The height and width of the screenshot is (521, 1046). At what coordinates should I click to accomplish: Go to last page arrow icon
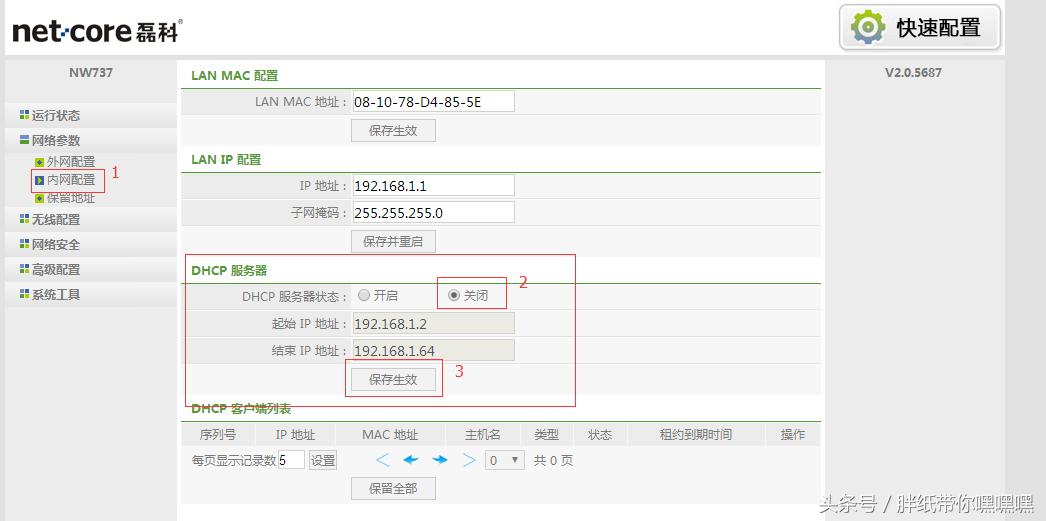(469, 460)
